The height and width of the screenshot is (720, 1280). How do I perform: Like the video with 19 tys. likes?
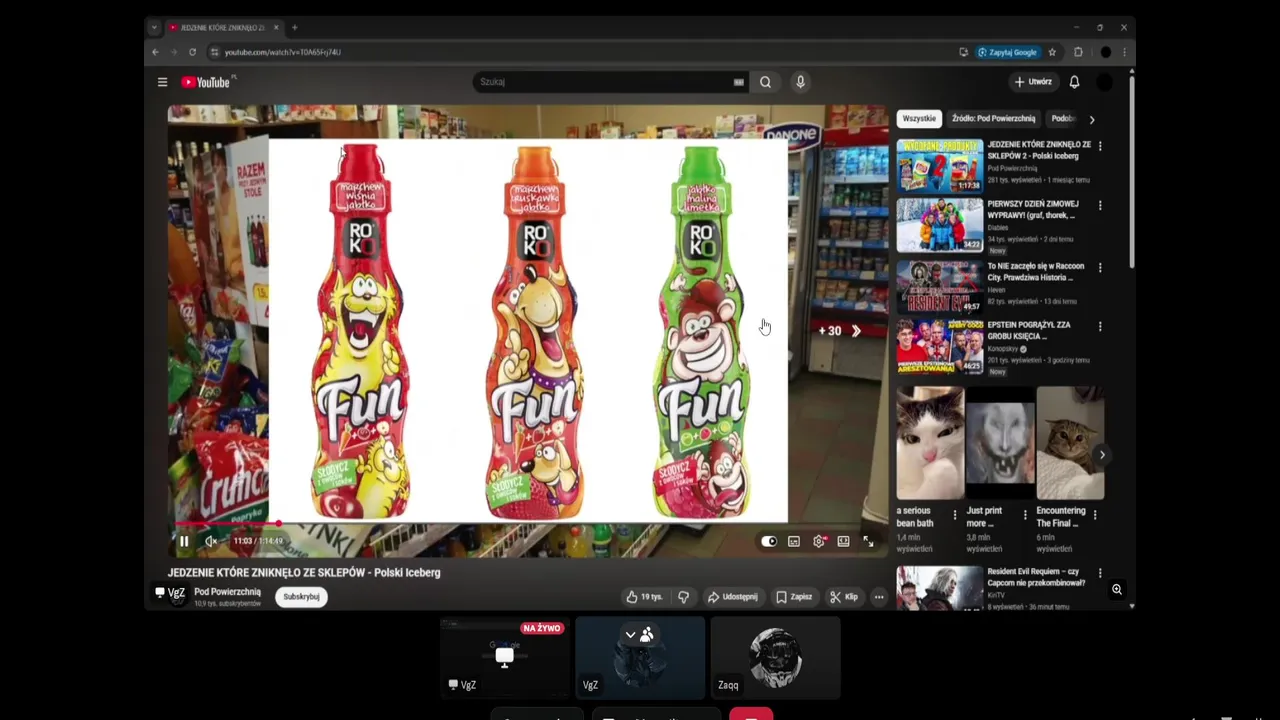[x=644, y=597]
